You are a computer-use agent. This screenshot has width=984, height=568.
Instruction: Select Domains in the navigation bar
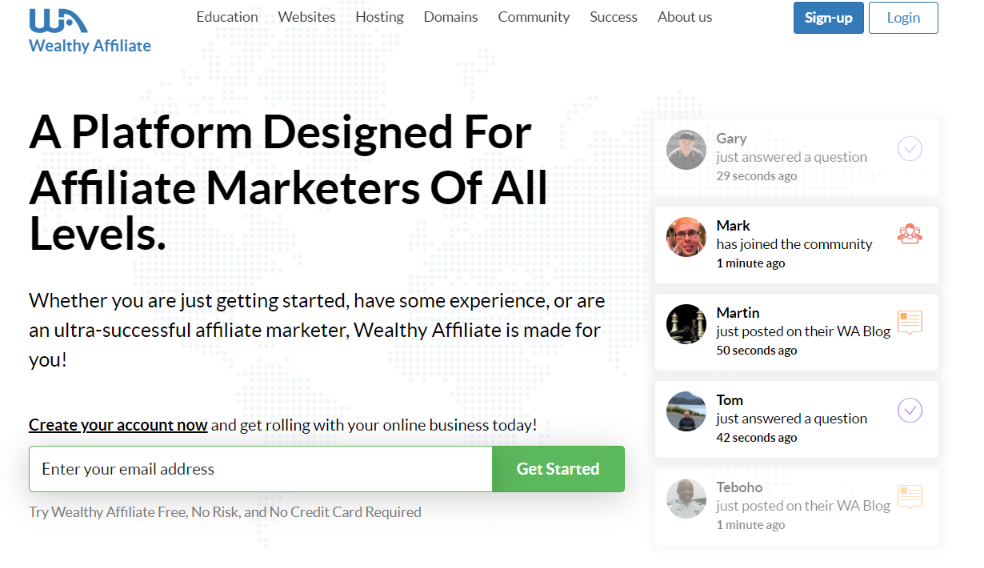450,17
